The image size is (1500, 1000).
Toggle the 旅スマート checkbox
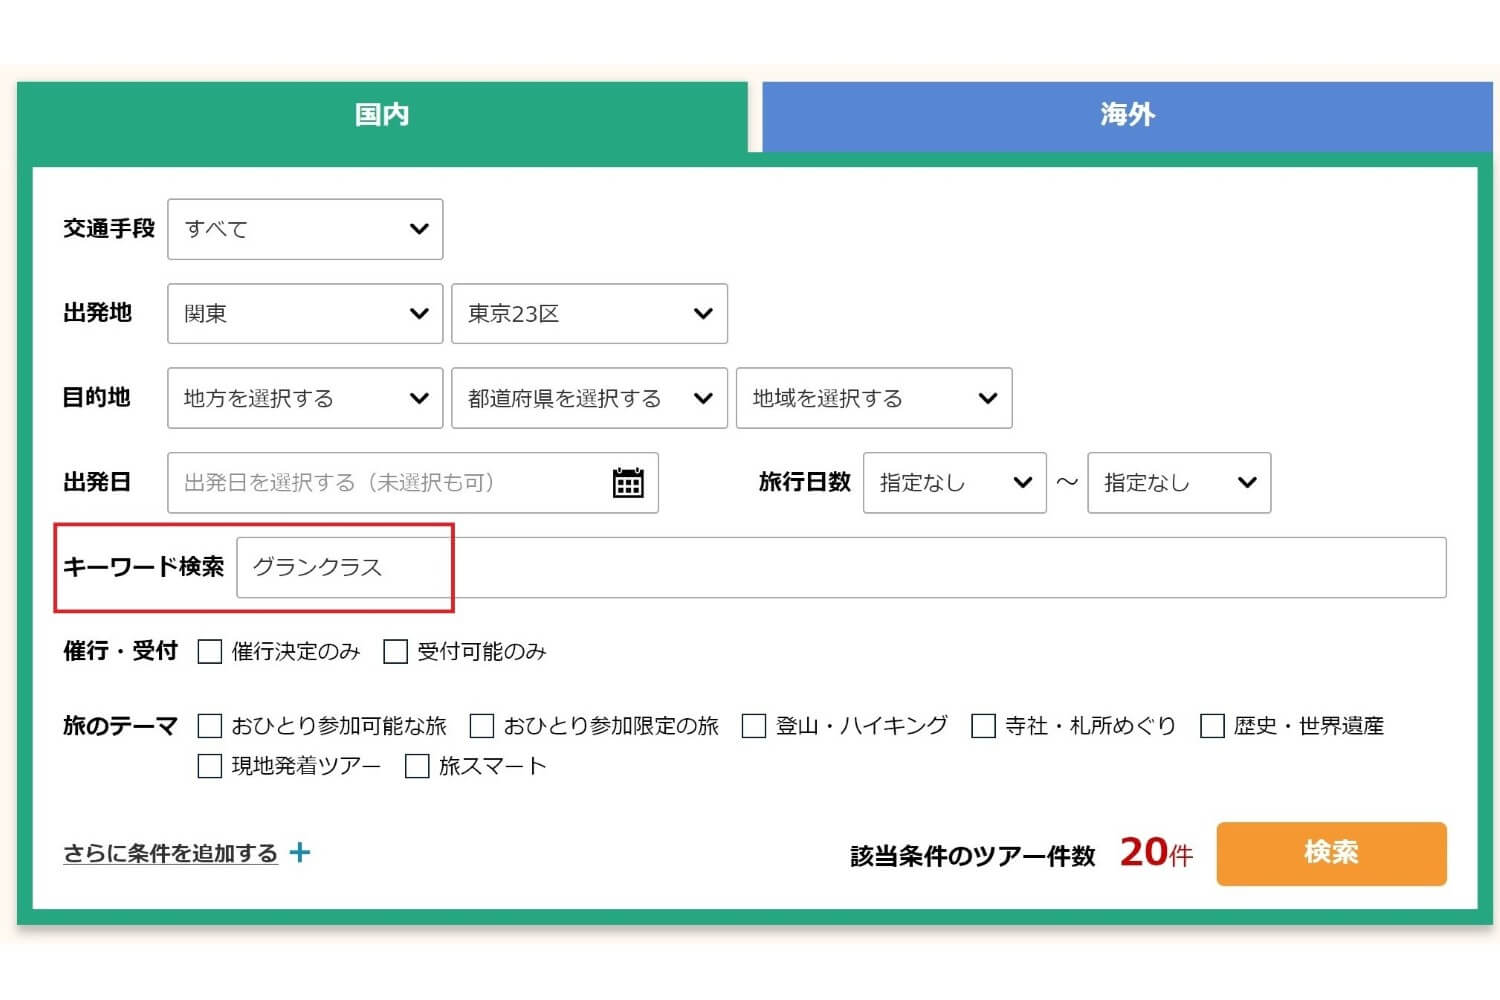(x=417, y=767)
